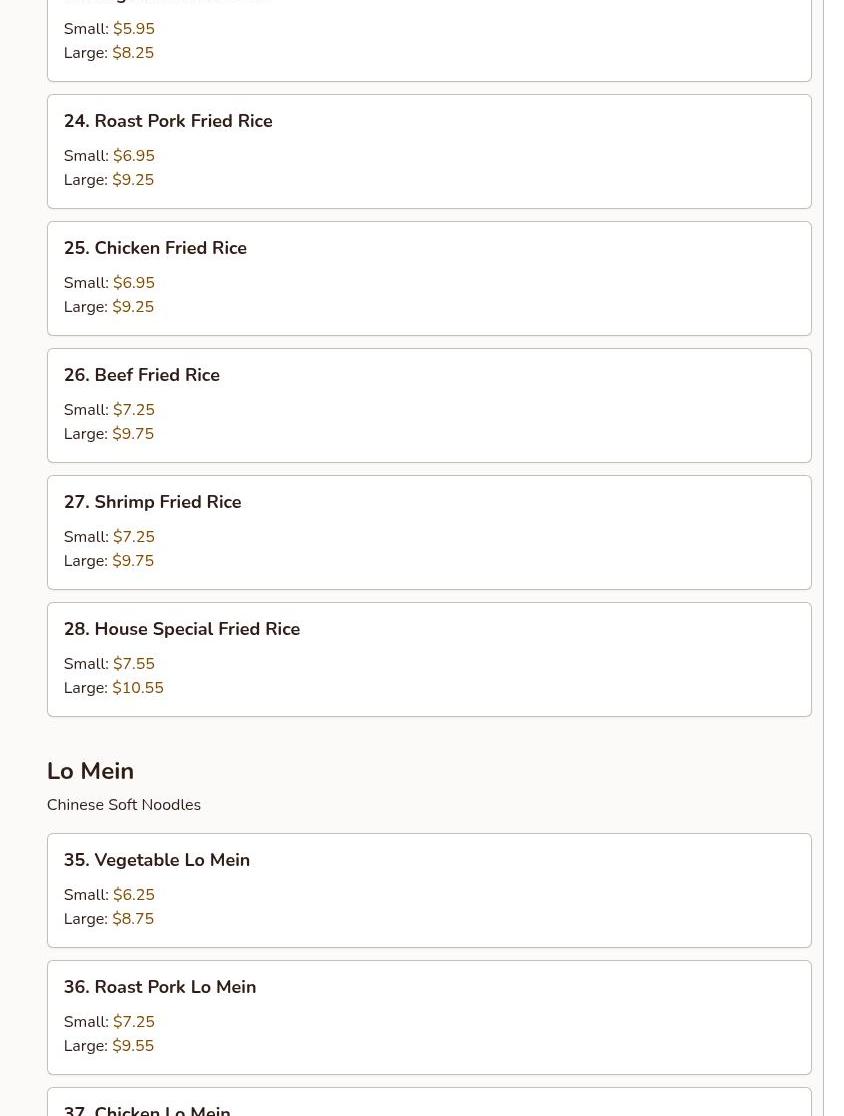
Task: Select the Vegetable Lo Mein item title
Action: pyautogui.click(x=157, y=860)
